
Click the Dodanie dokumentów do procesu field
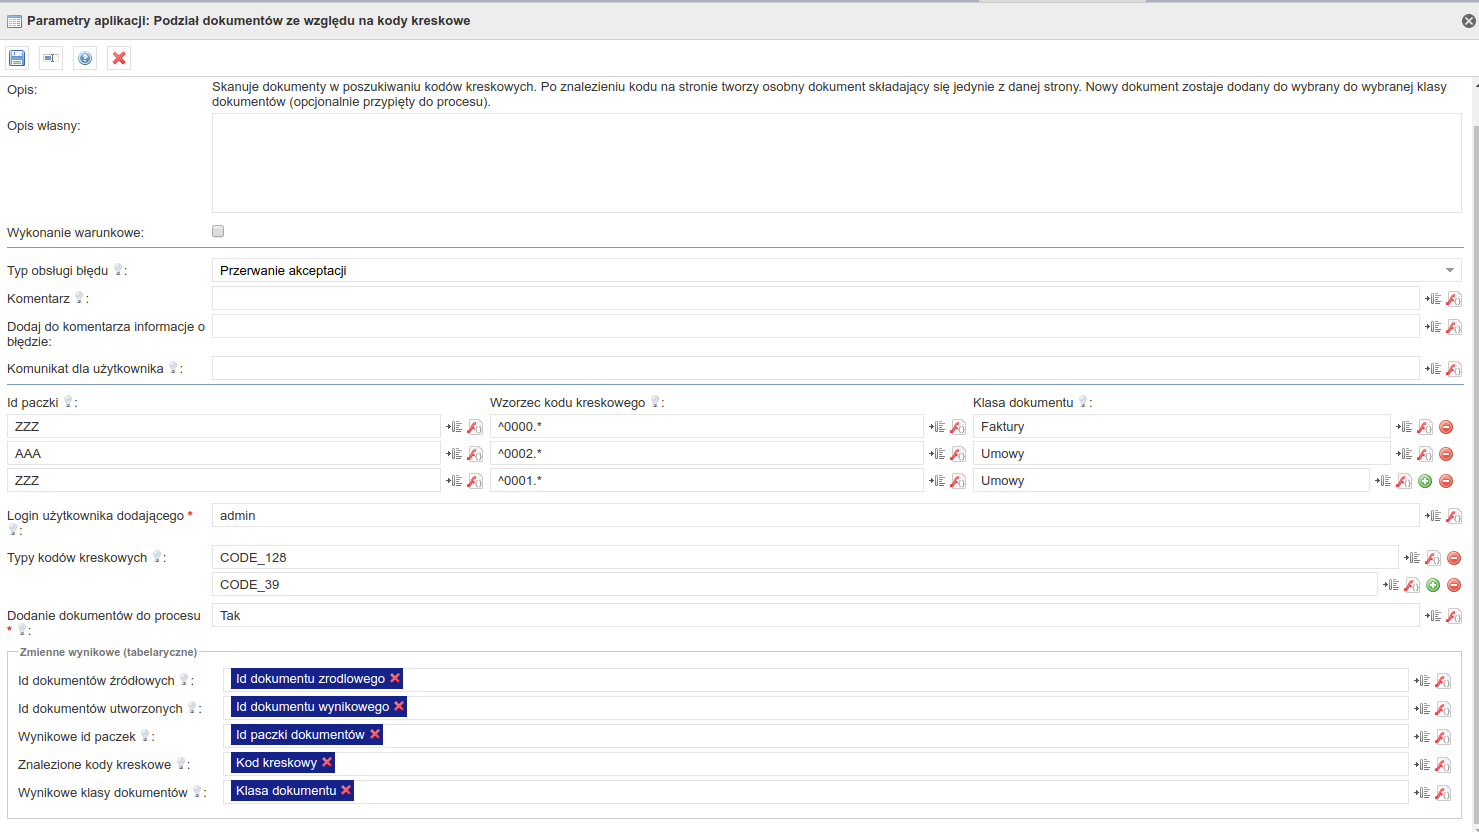[x=815, y=616]
